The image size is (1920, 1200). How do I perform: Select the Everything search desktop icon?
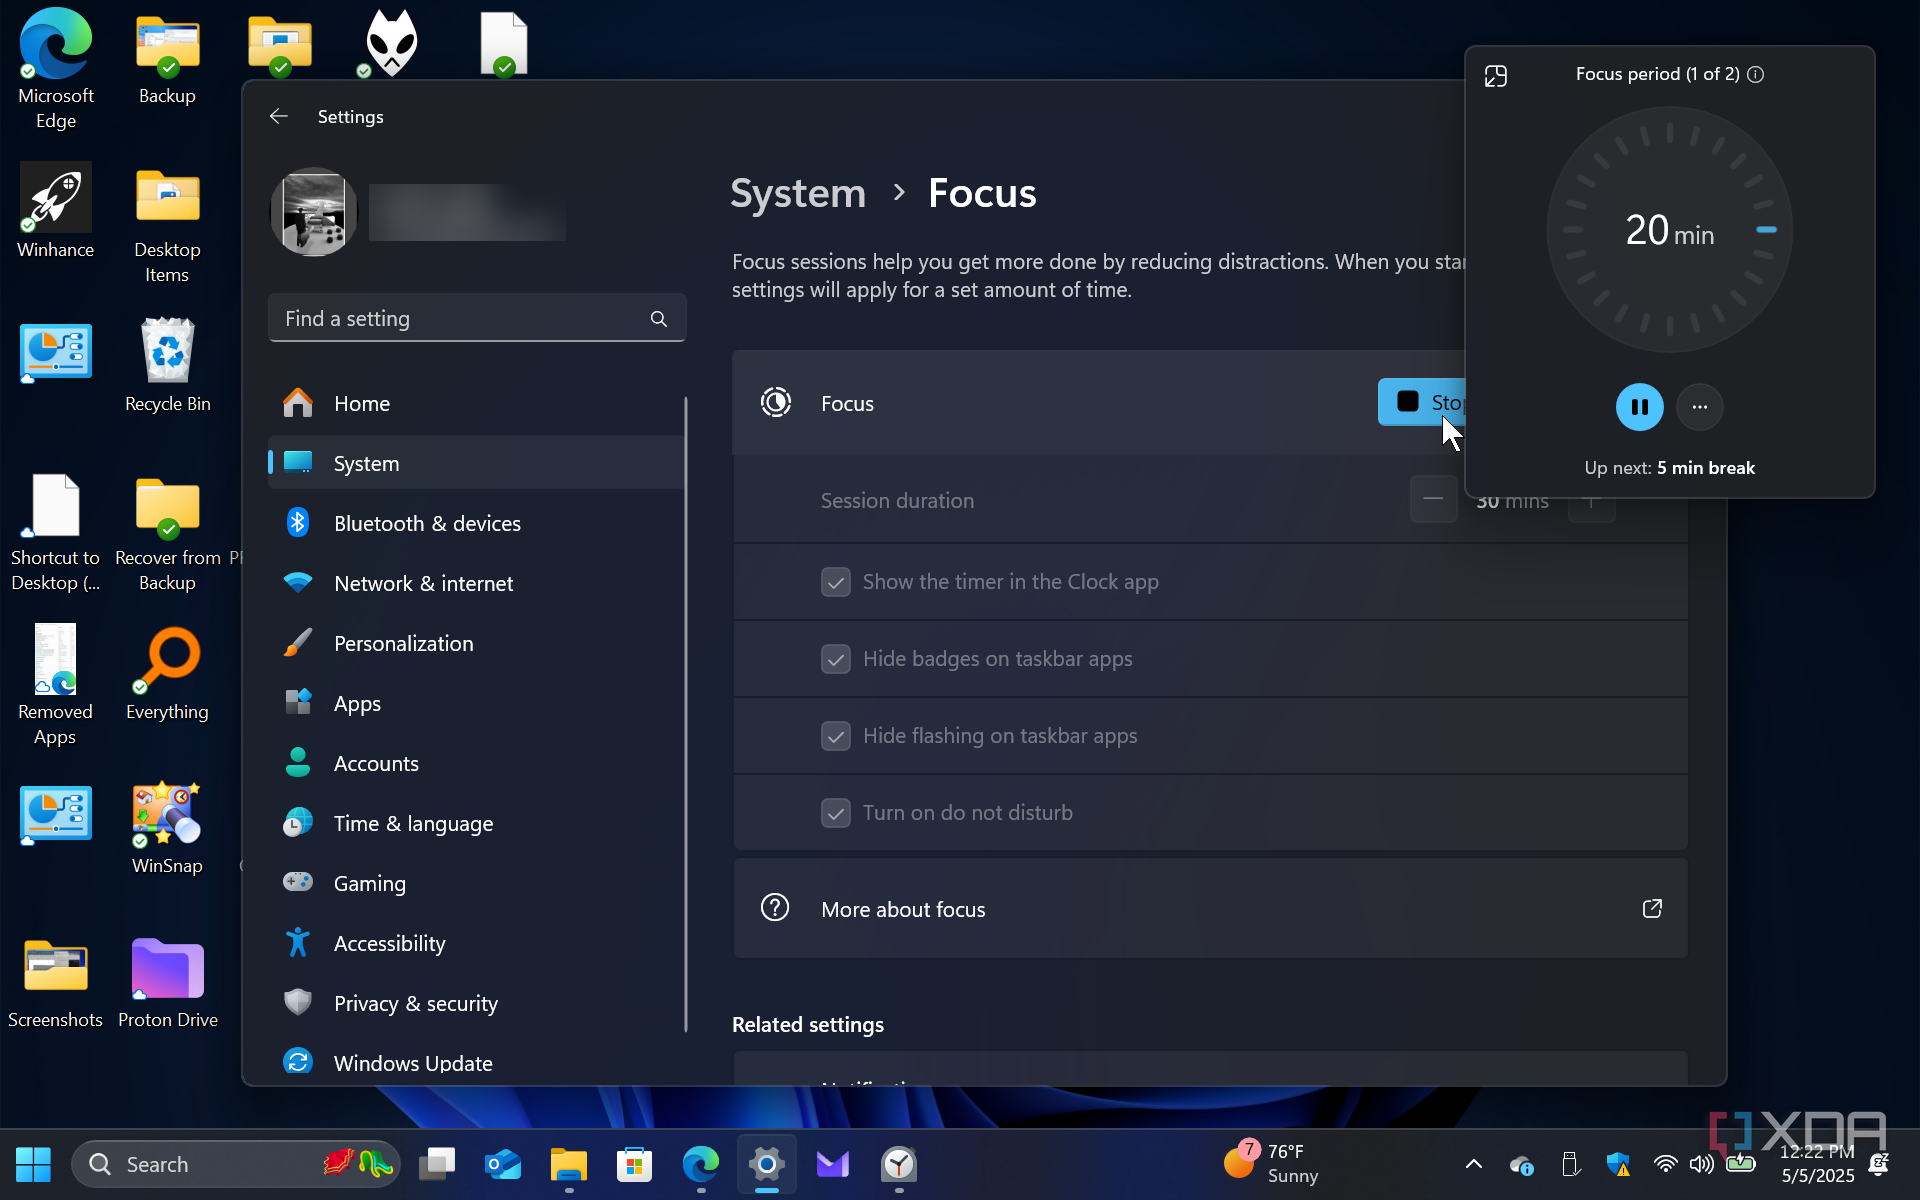168,673
